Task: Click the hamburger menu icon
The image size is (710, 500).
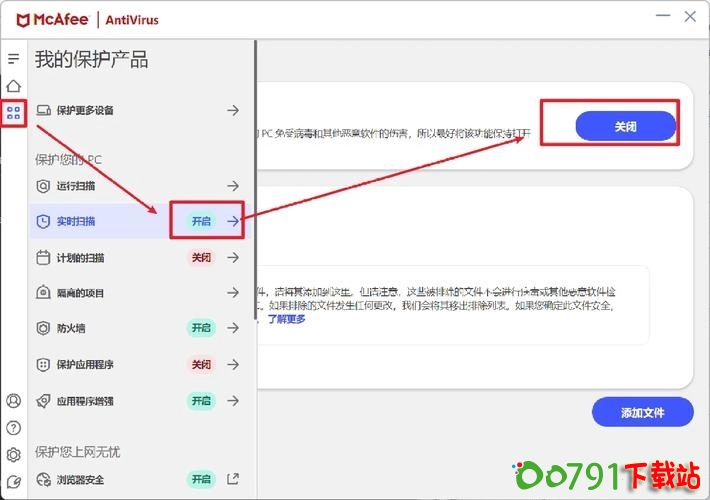Action: [13, 59]
